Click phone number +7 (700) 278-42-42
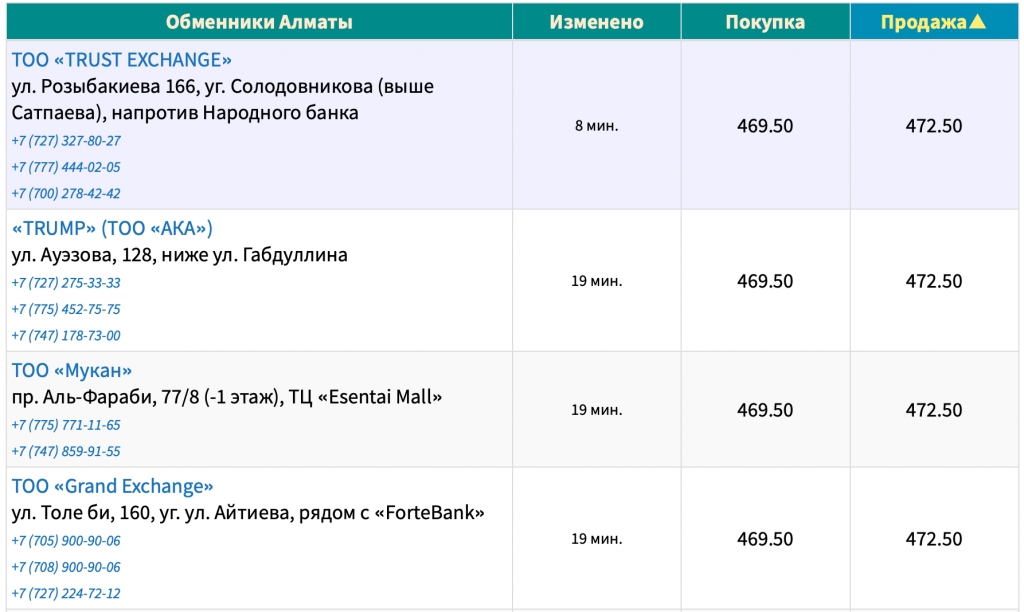This screenshot has width=1024, height=612. pyautogui.click(x=66, y=193)
